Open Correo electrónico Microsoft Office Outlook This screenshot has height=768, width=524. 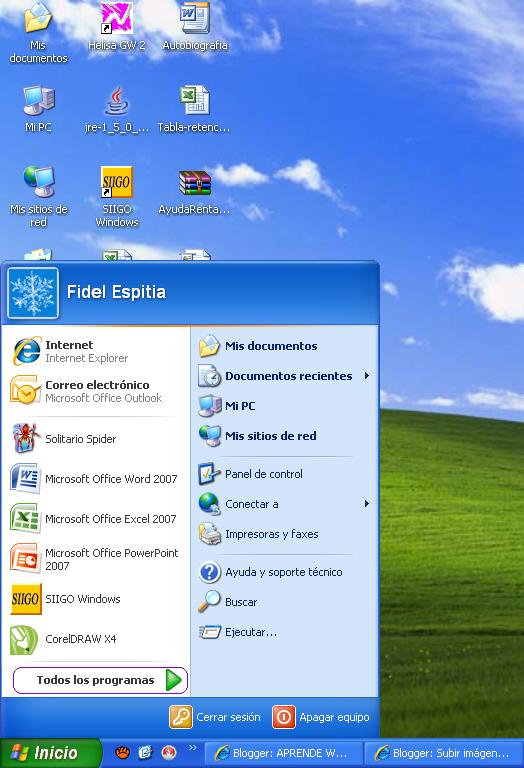coord(95,391)
